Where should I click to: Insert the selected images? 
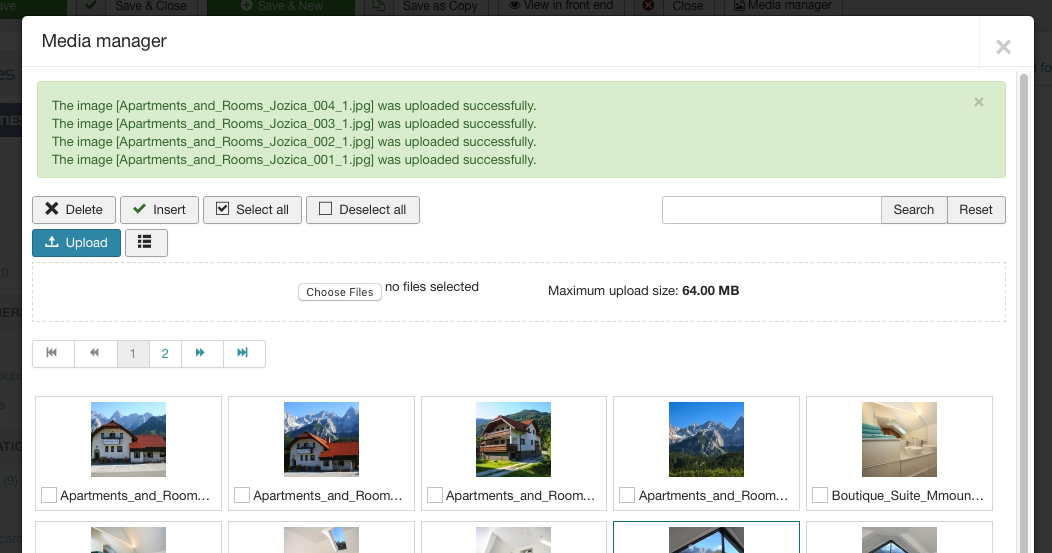pos(159,209)
